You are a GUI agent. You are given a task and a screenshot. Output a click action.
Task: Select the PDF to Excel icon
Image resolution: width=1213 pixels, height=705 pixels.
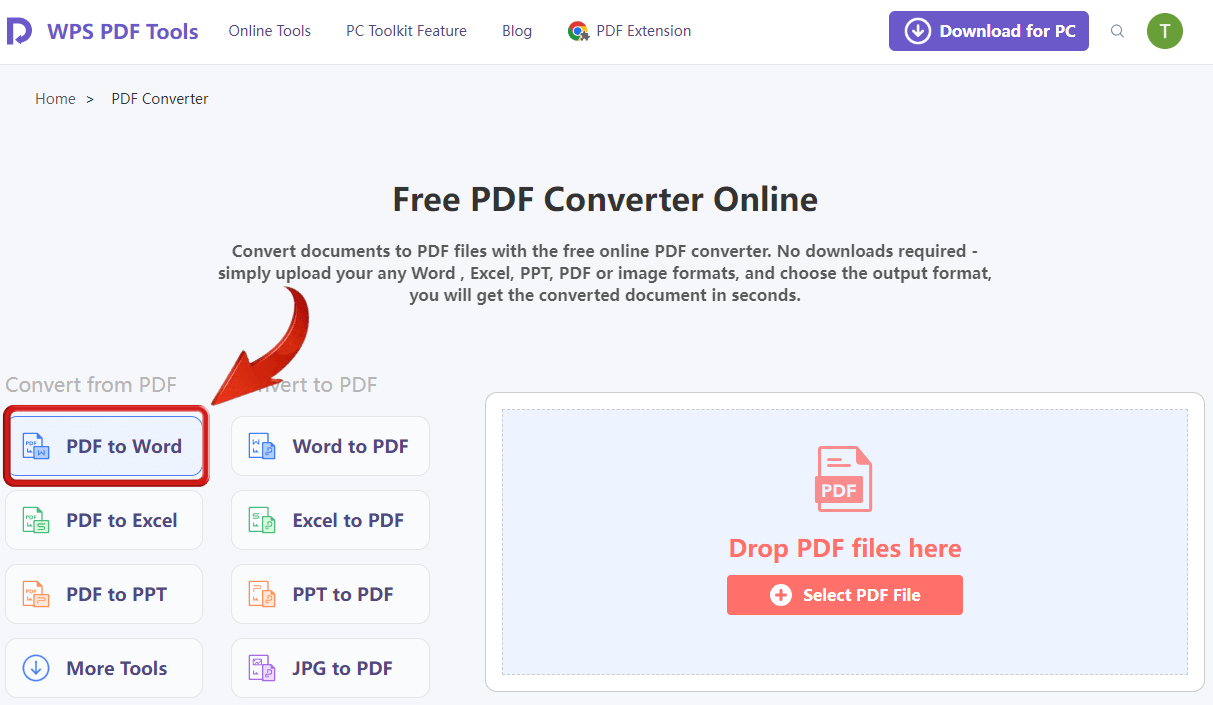pos(36,520)
